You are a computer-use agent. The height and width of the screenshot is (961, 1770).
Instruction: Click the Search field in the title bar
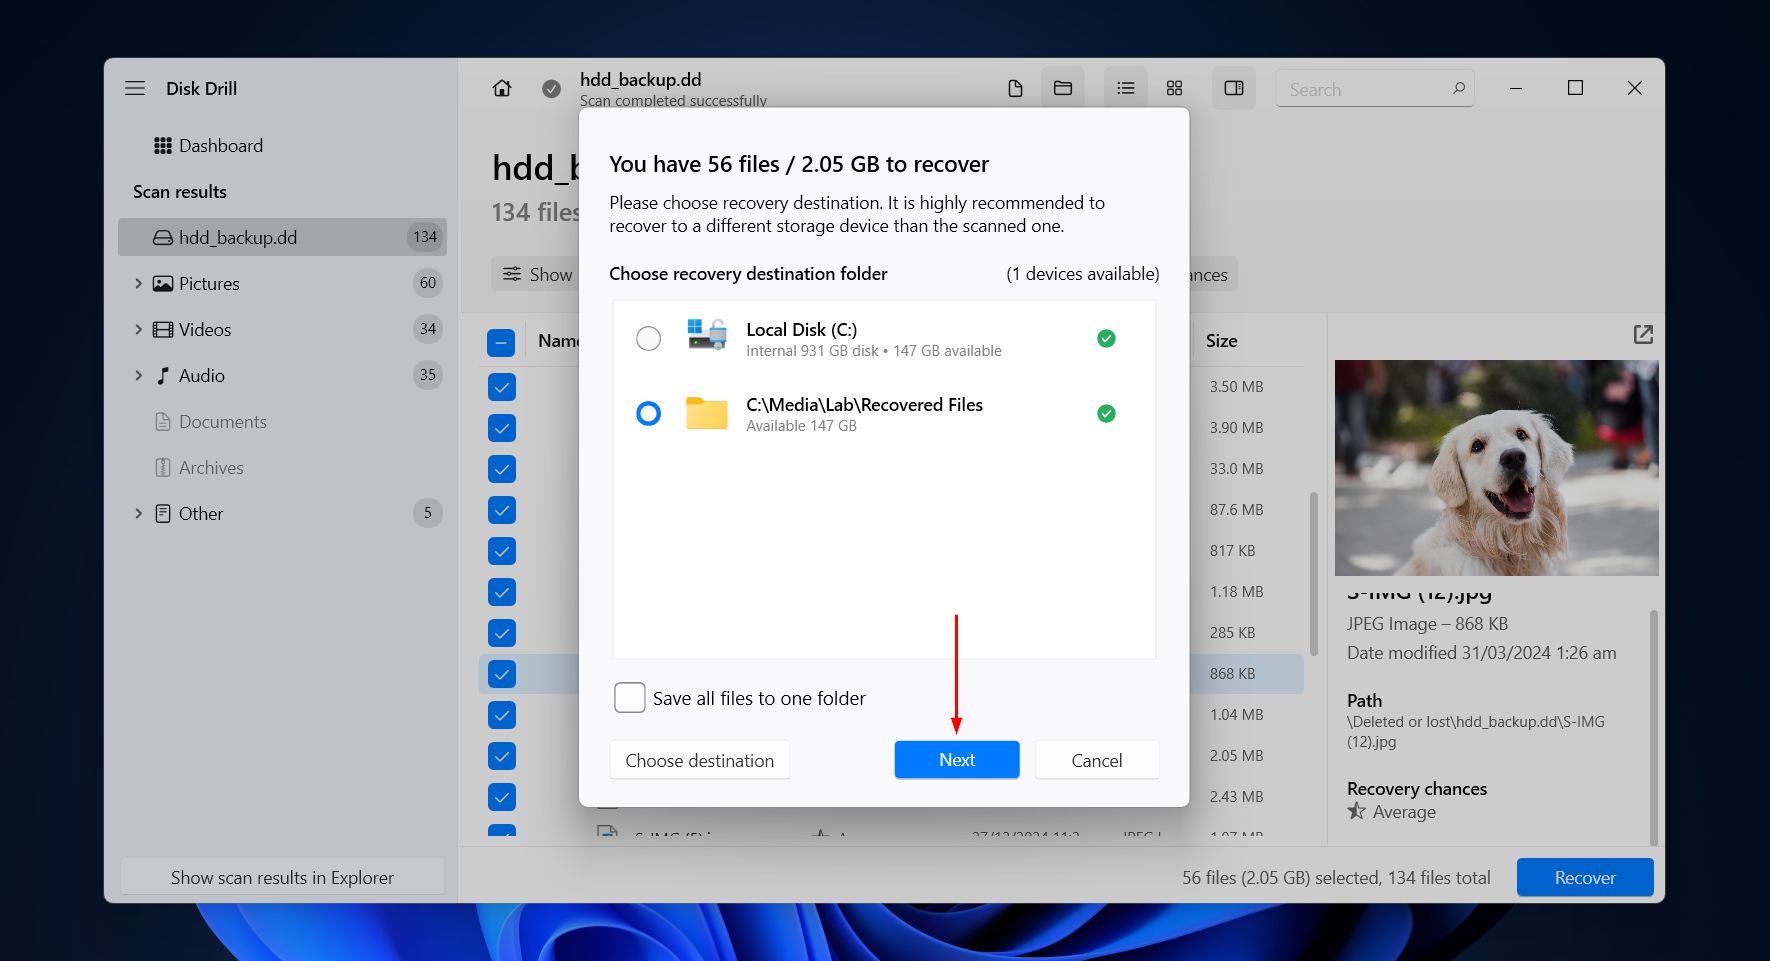(1374, 88)
